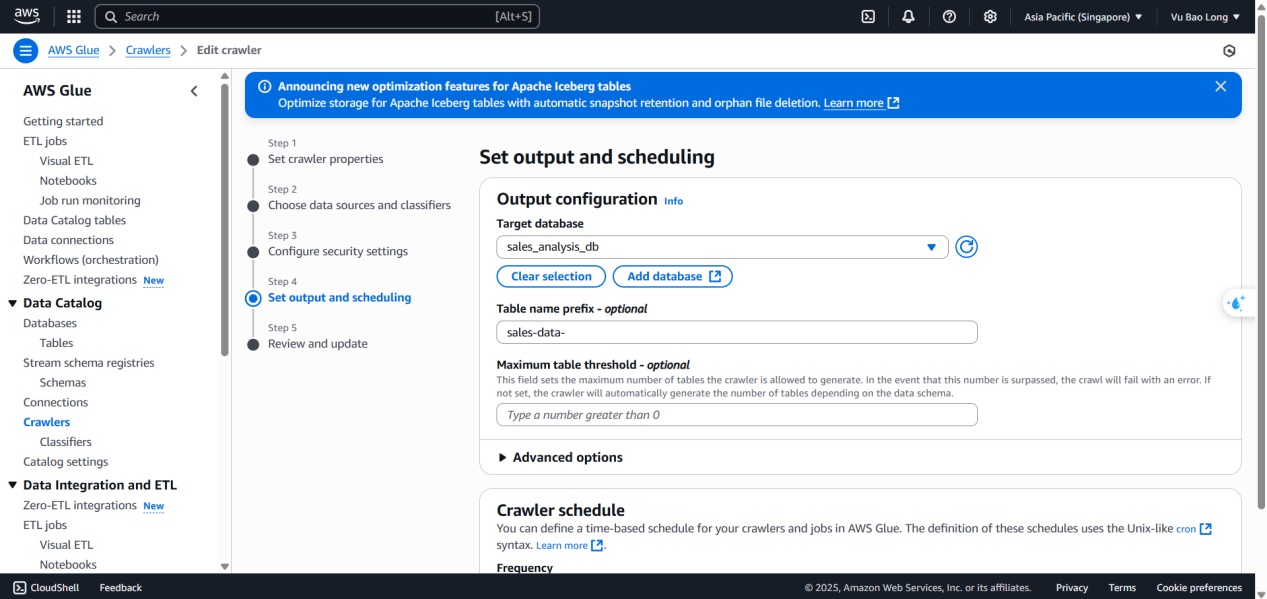The image size is (1267, 599).
Task: Open Data connections in the sidebar
Action: click(69, 240)
